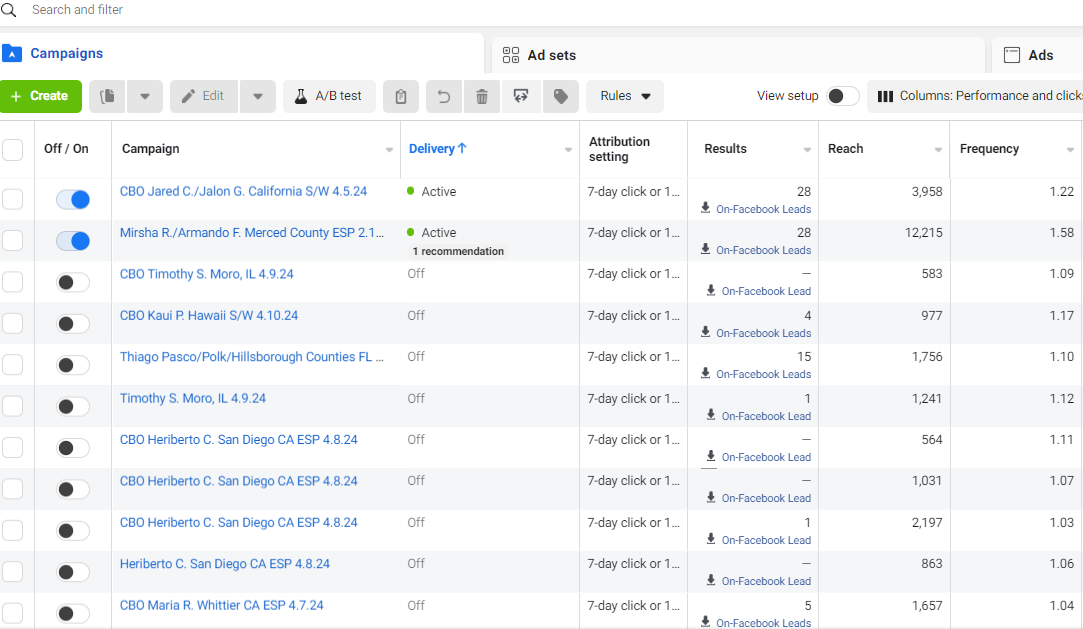1083x629 pixels.
Task: Click reach value 12,215
Action: pyautogui.click(x=923, y=233)
